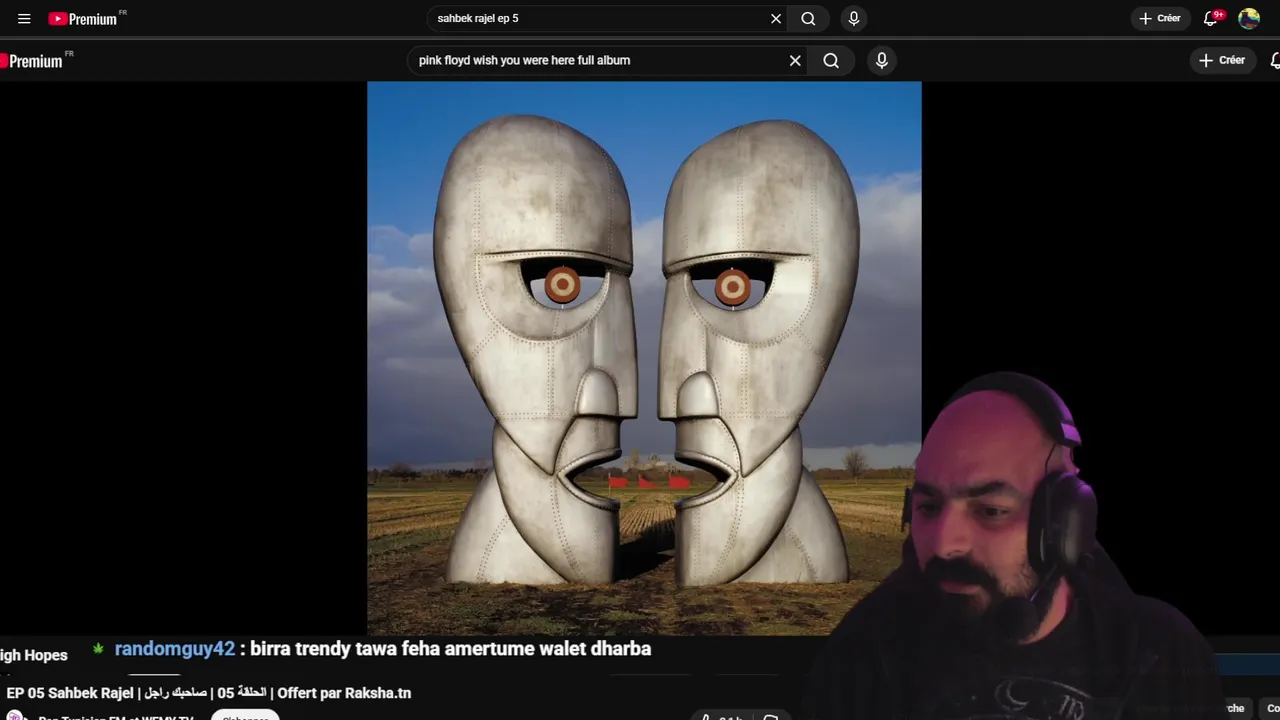Screen dimensions: 1280x720
Task: Click username 'randomguy42' in chat overlay
Action: [175, 649]
